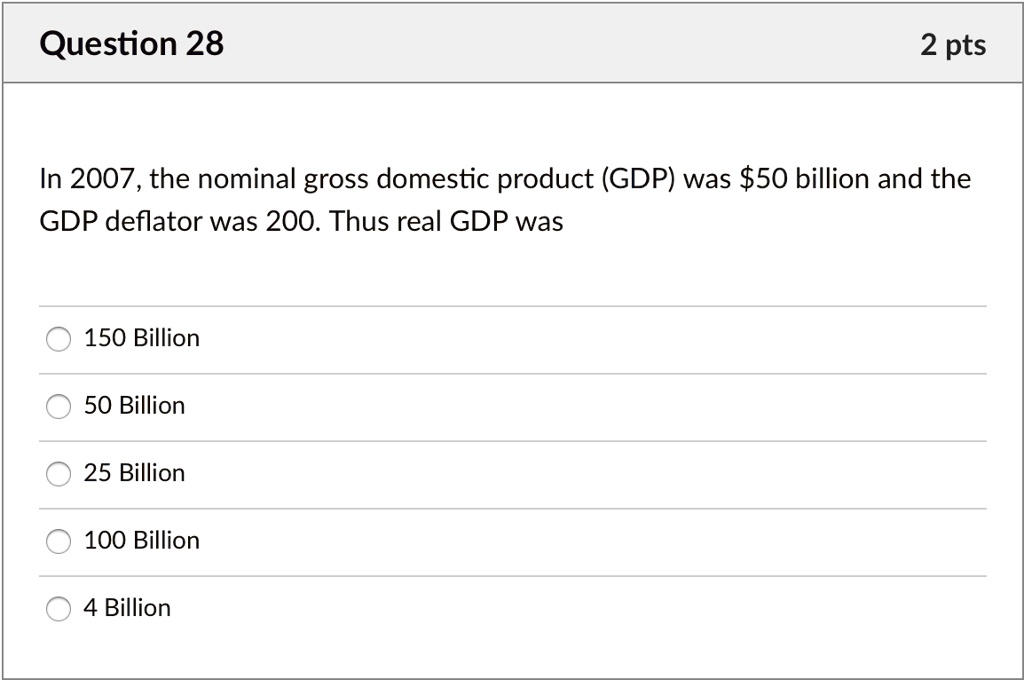Click the 150 Billion answer text
This screenshot has width=1024, height=680.
tap(142, 338)
